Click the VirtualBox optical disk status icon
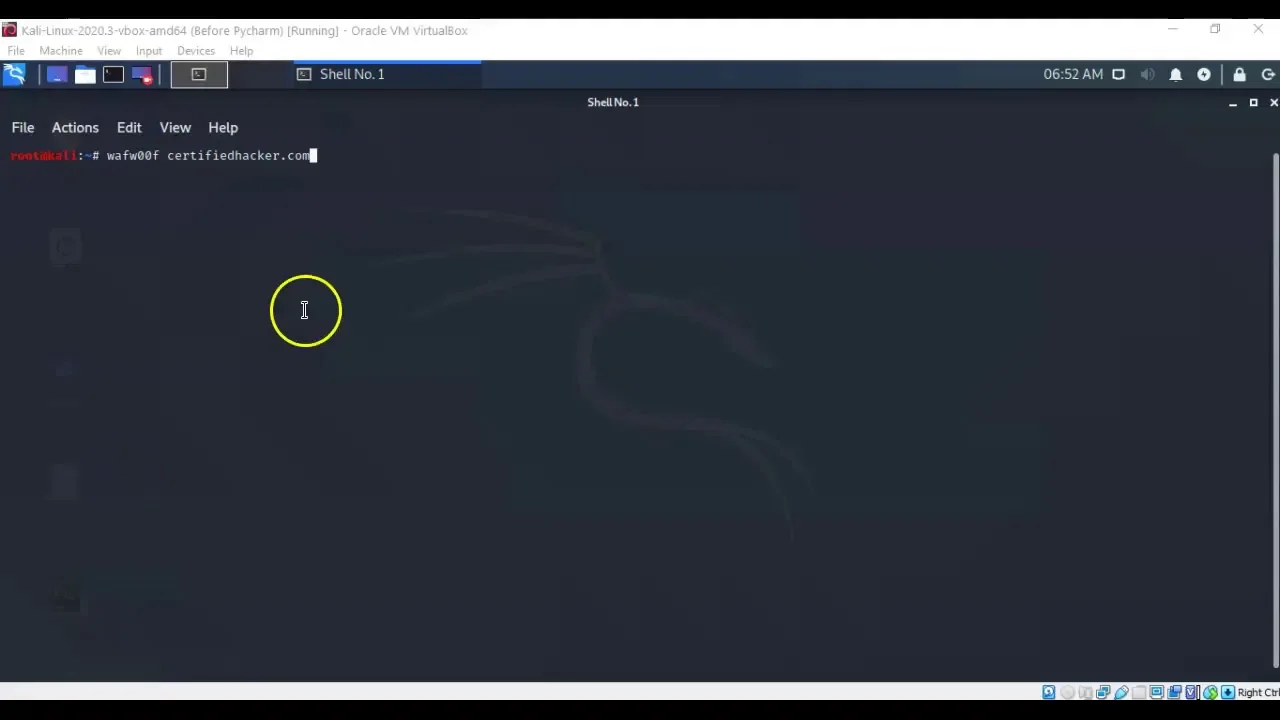Image resolution: width=1280 pixels, height=720 pixels. click(1067, 692)
